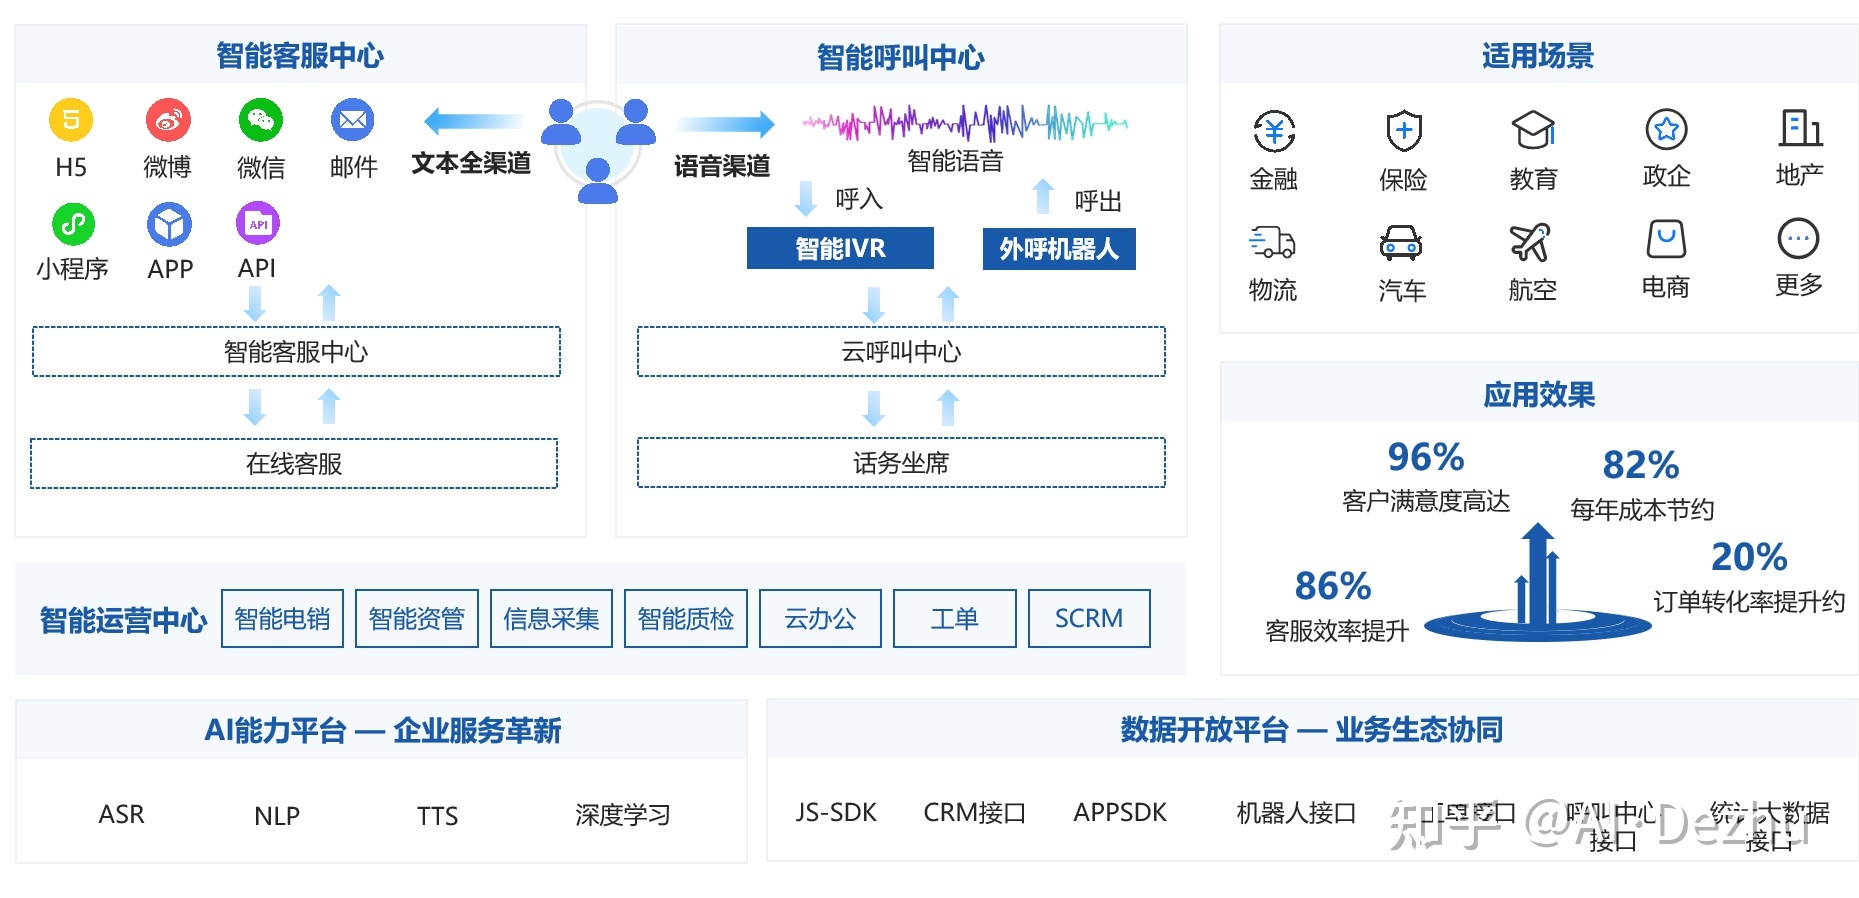Viewport: 1859px width, 898px height.
Task: Click the insurance (保险) shield icon
Action: (x=1404, y=131)
